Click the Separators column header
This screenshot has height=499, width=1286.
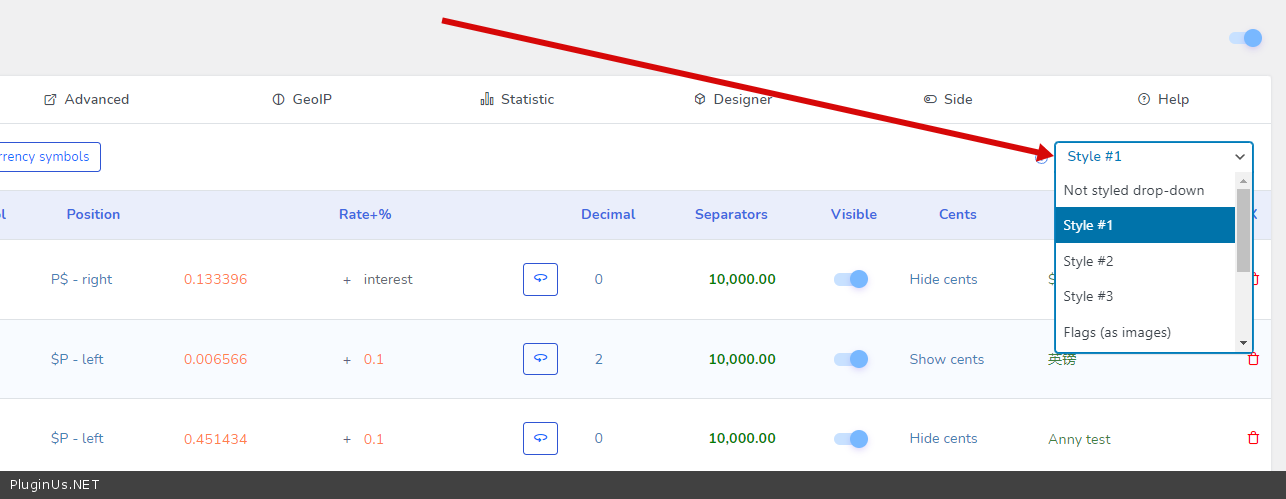(x=731, y=214)
